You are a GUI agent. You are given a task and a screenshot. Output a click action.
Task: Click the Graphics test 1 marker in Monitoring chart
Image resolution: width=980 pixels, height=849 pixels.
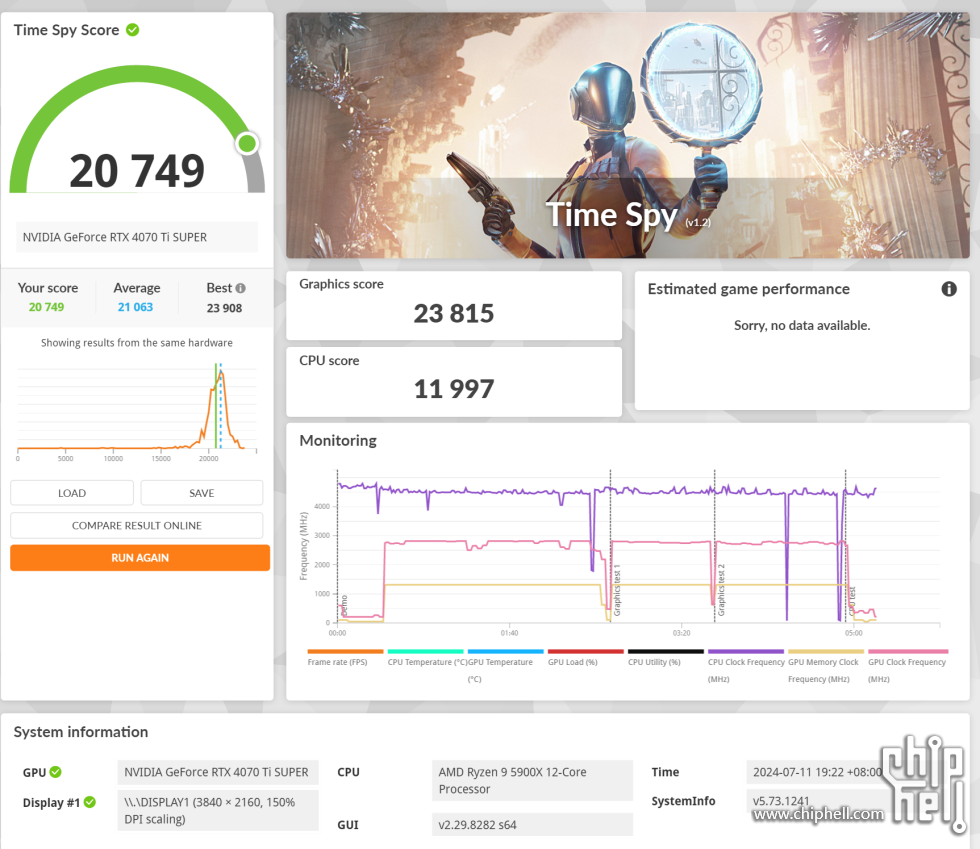coord(616,590)
